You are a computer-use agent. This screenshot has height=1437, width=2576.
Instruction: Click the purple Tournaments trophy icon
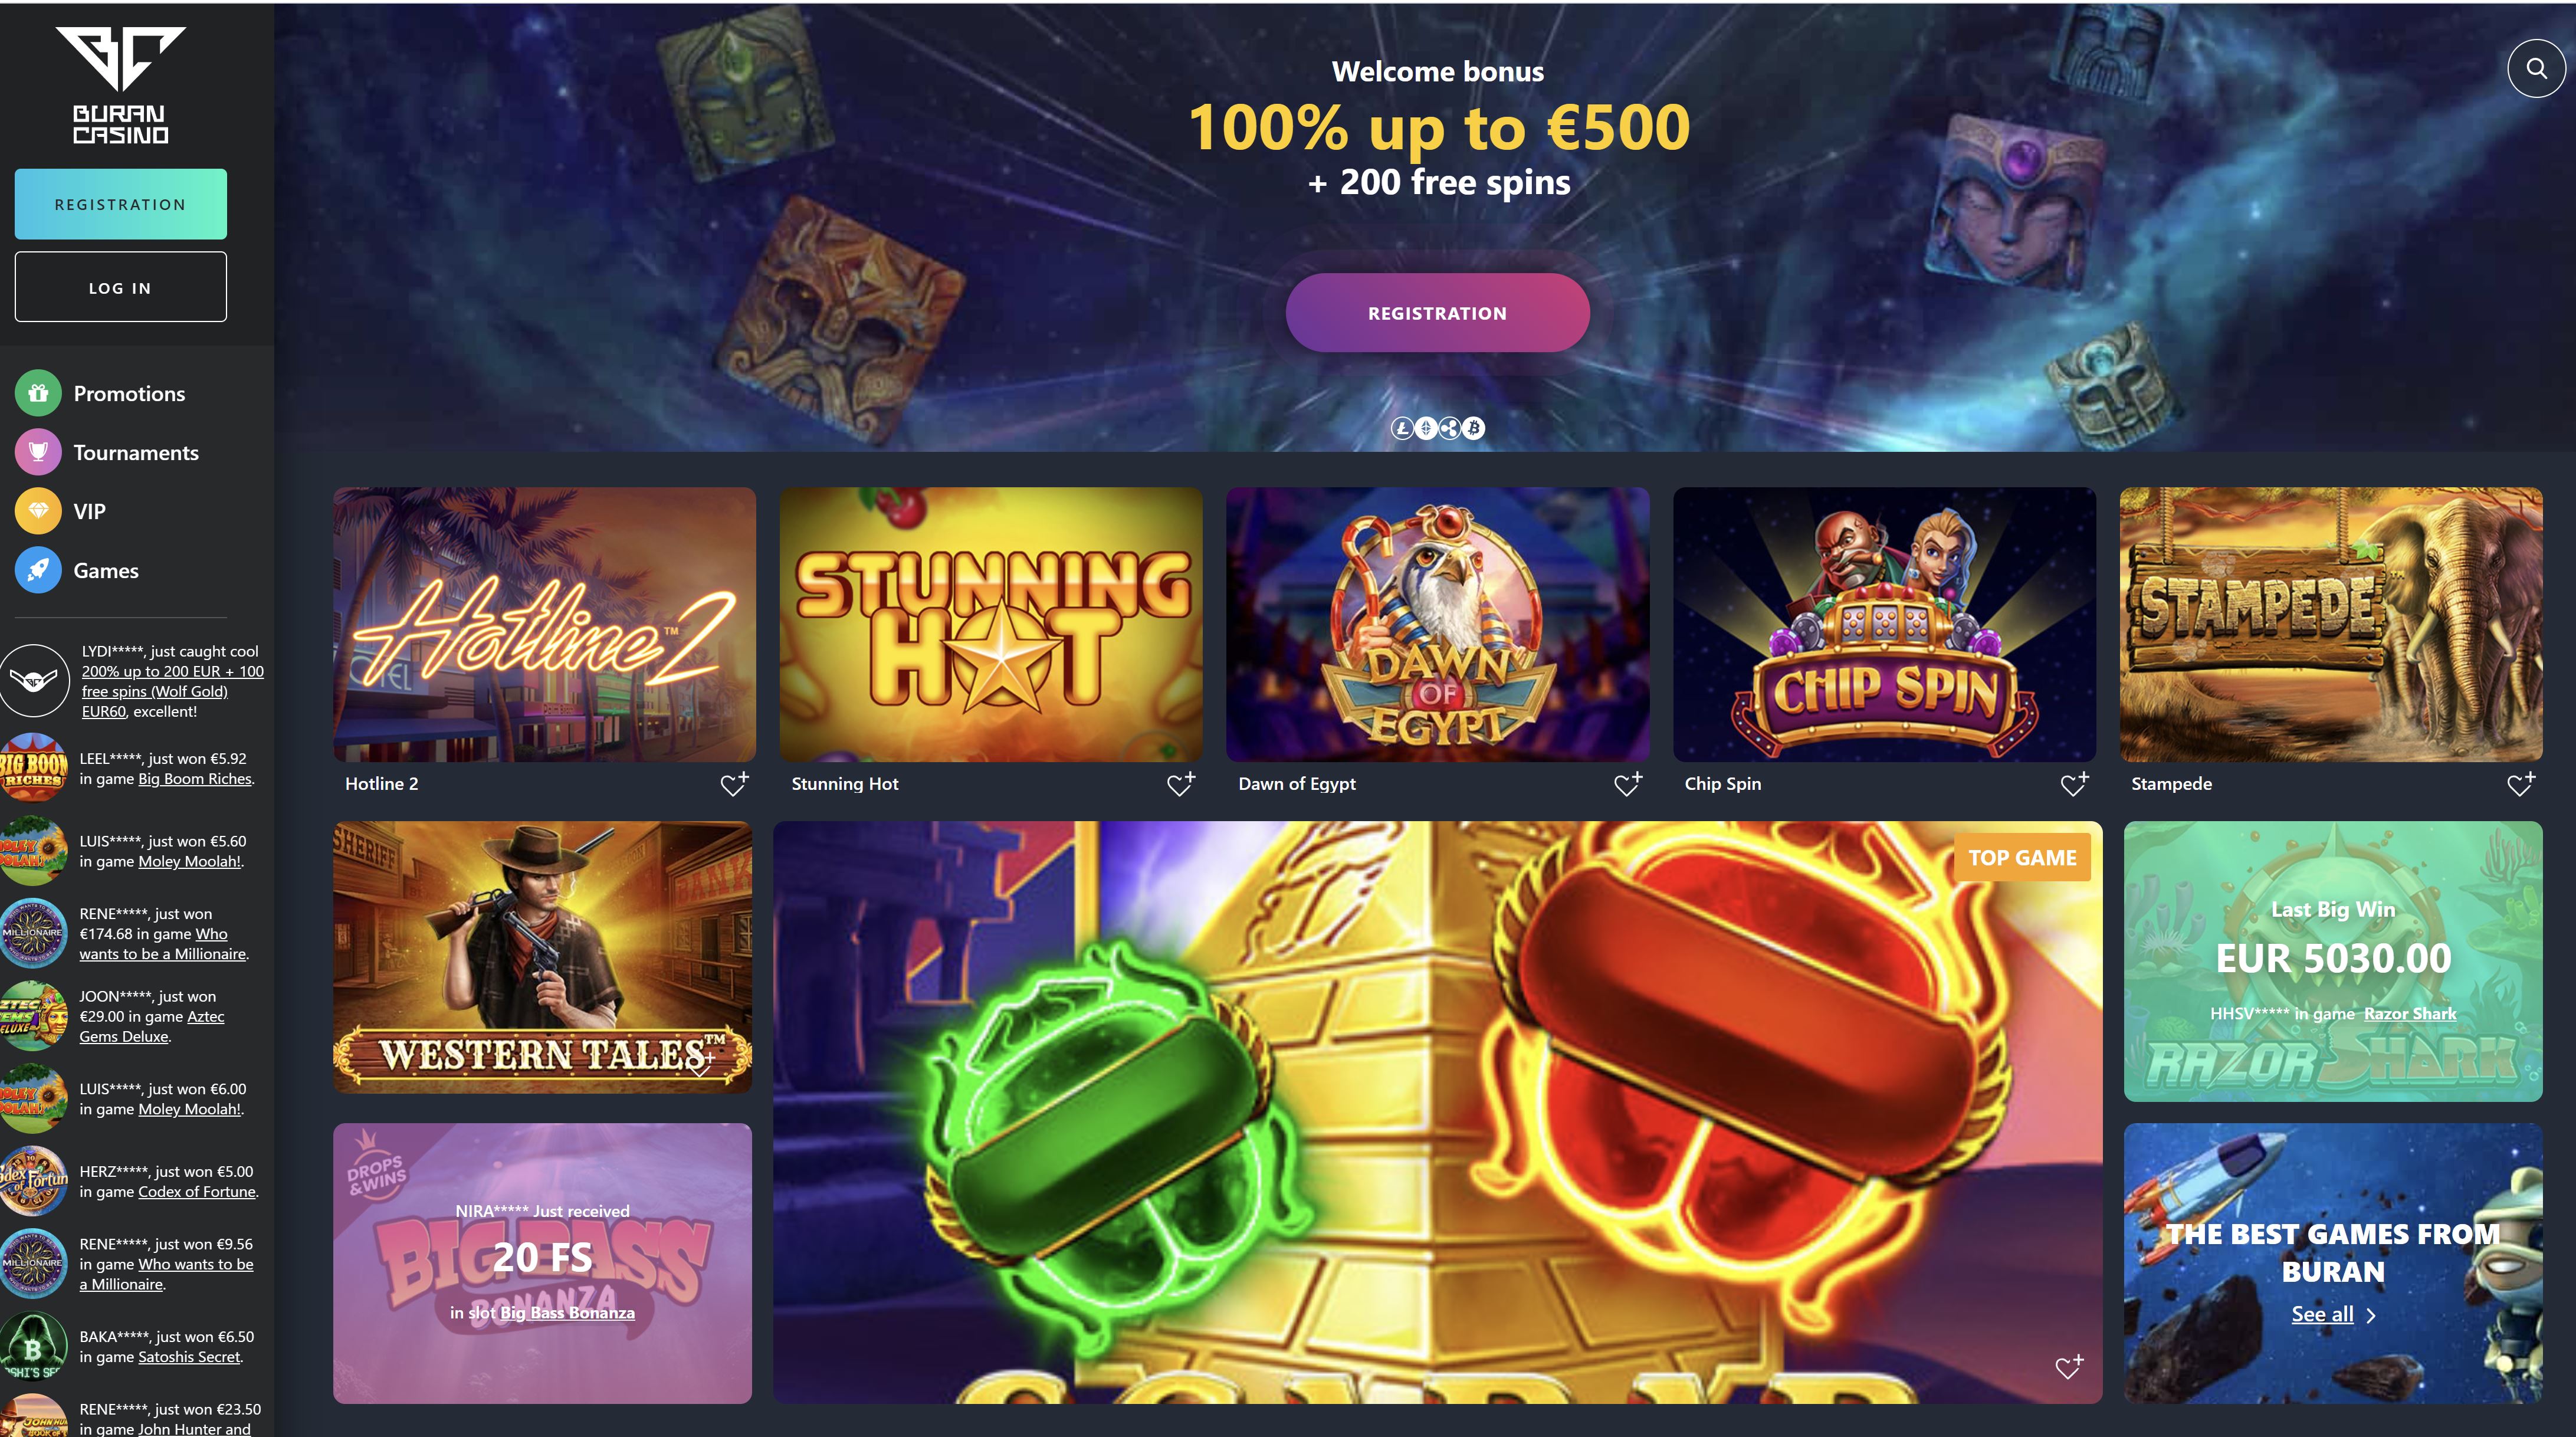pos(38,452)
